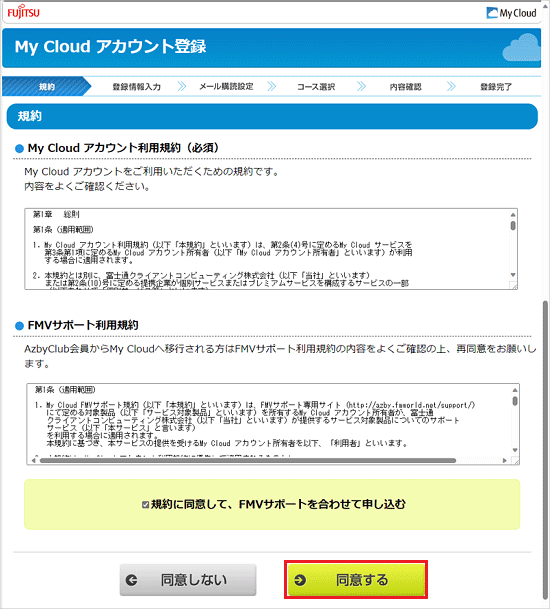The height and width of the screenshot is (609, 550).
Task: Click the cloud icon in the banner
Action: pyautogui.click(x=522, y=47)
